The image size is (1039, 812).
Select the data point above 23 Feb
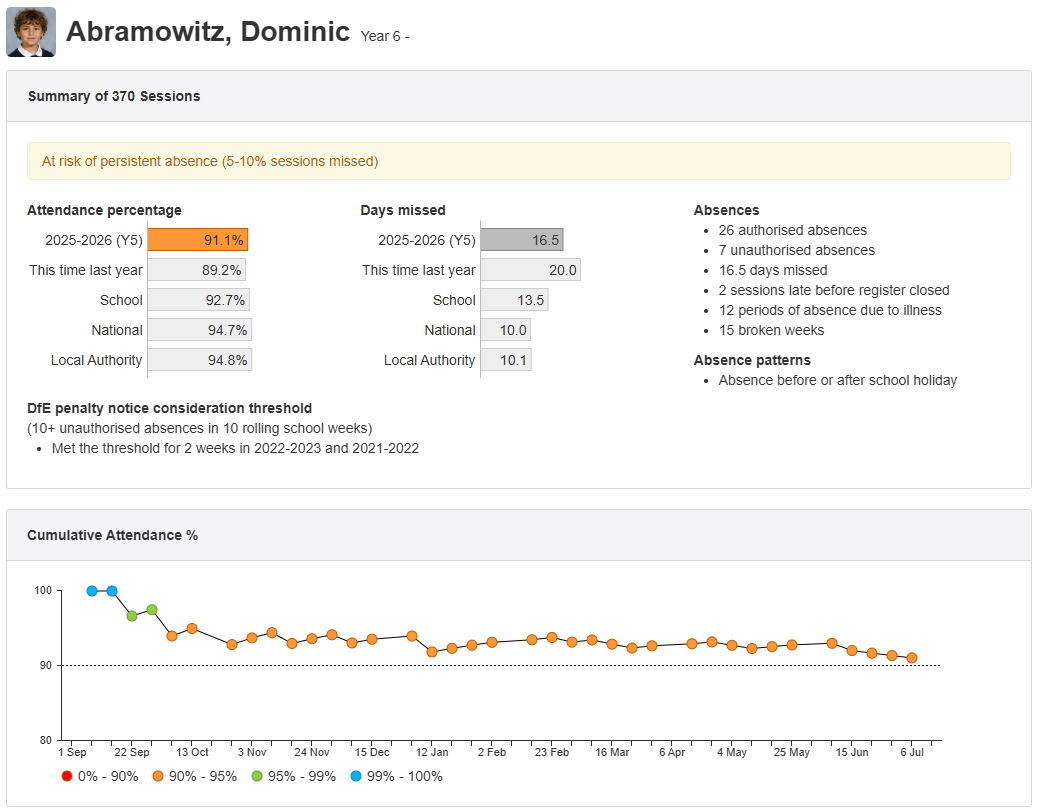(x=552, y=637)
